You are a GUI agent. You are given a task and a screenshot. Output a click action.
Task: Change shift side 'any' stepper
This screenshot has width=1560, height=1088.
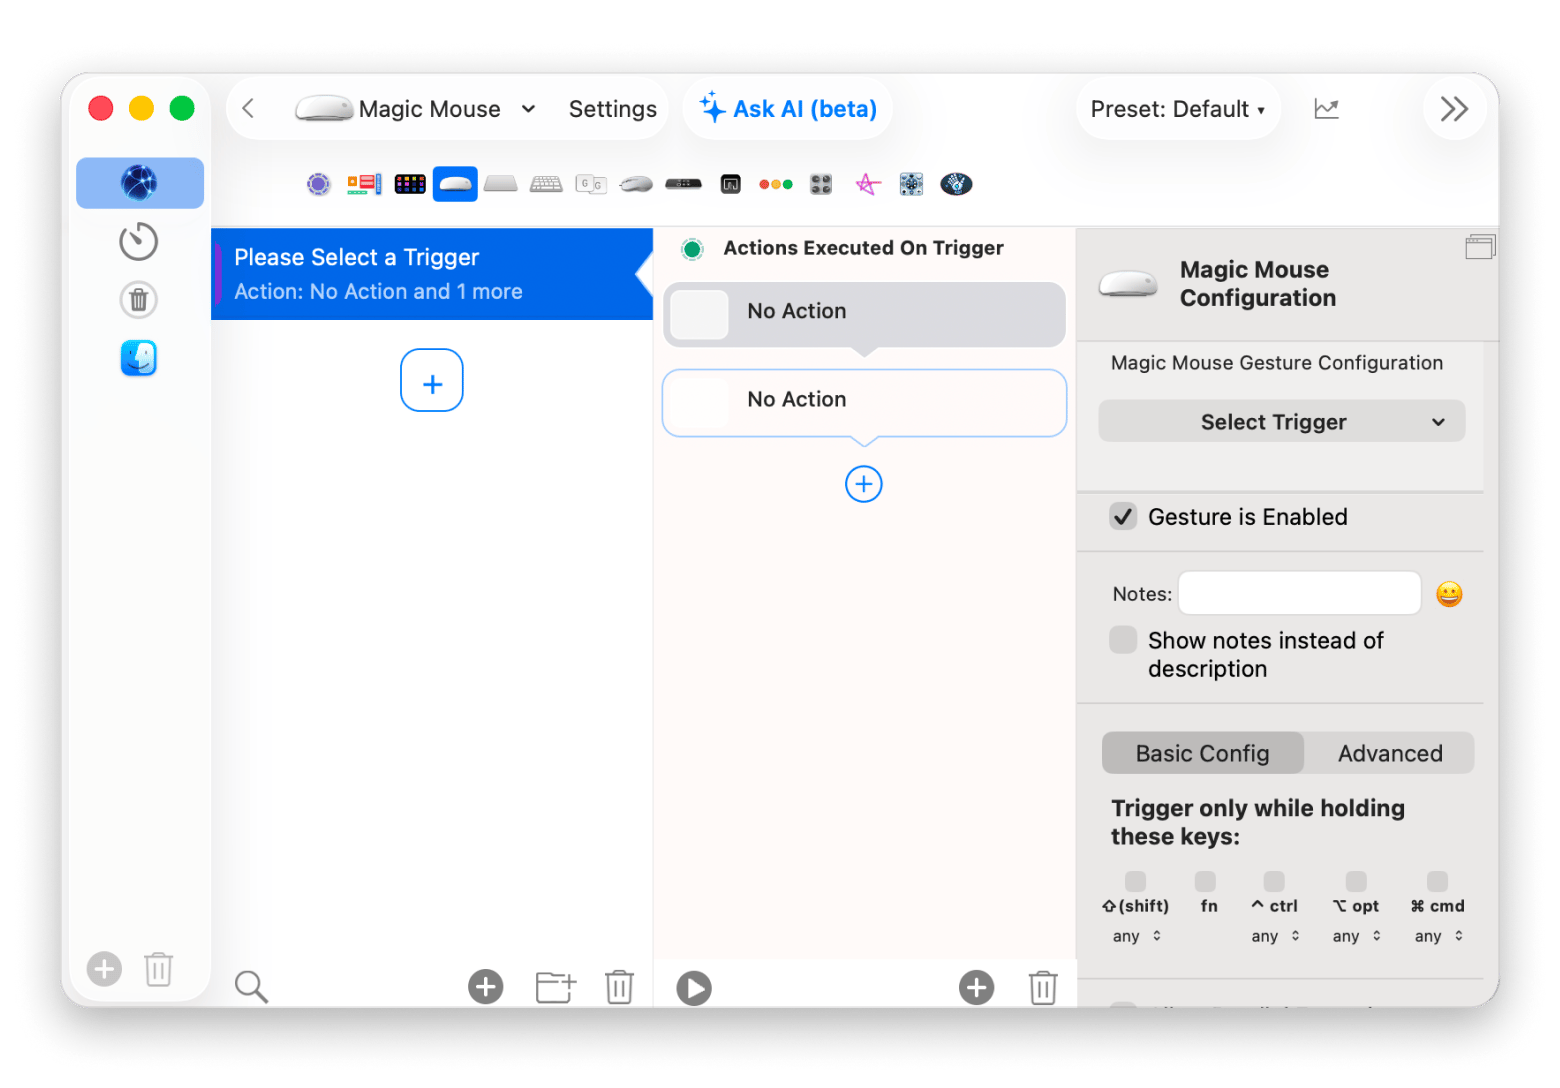tap(1137, 936)
